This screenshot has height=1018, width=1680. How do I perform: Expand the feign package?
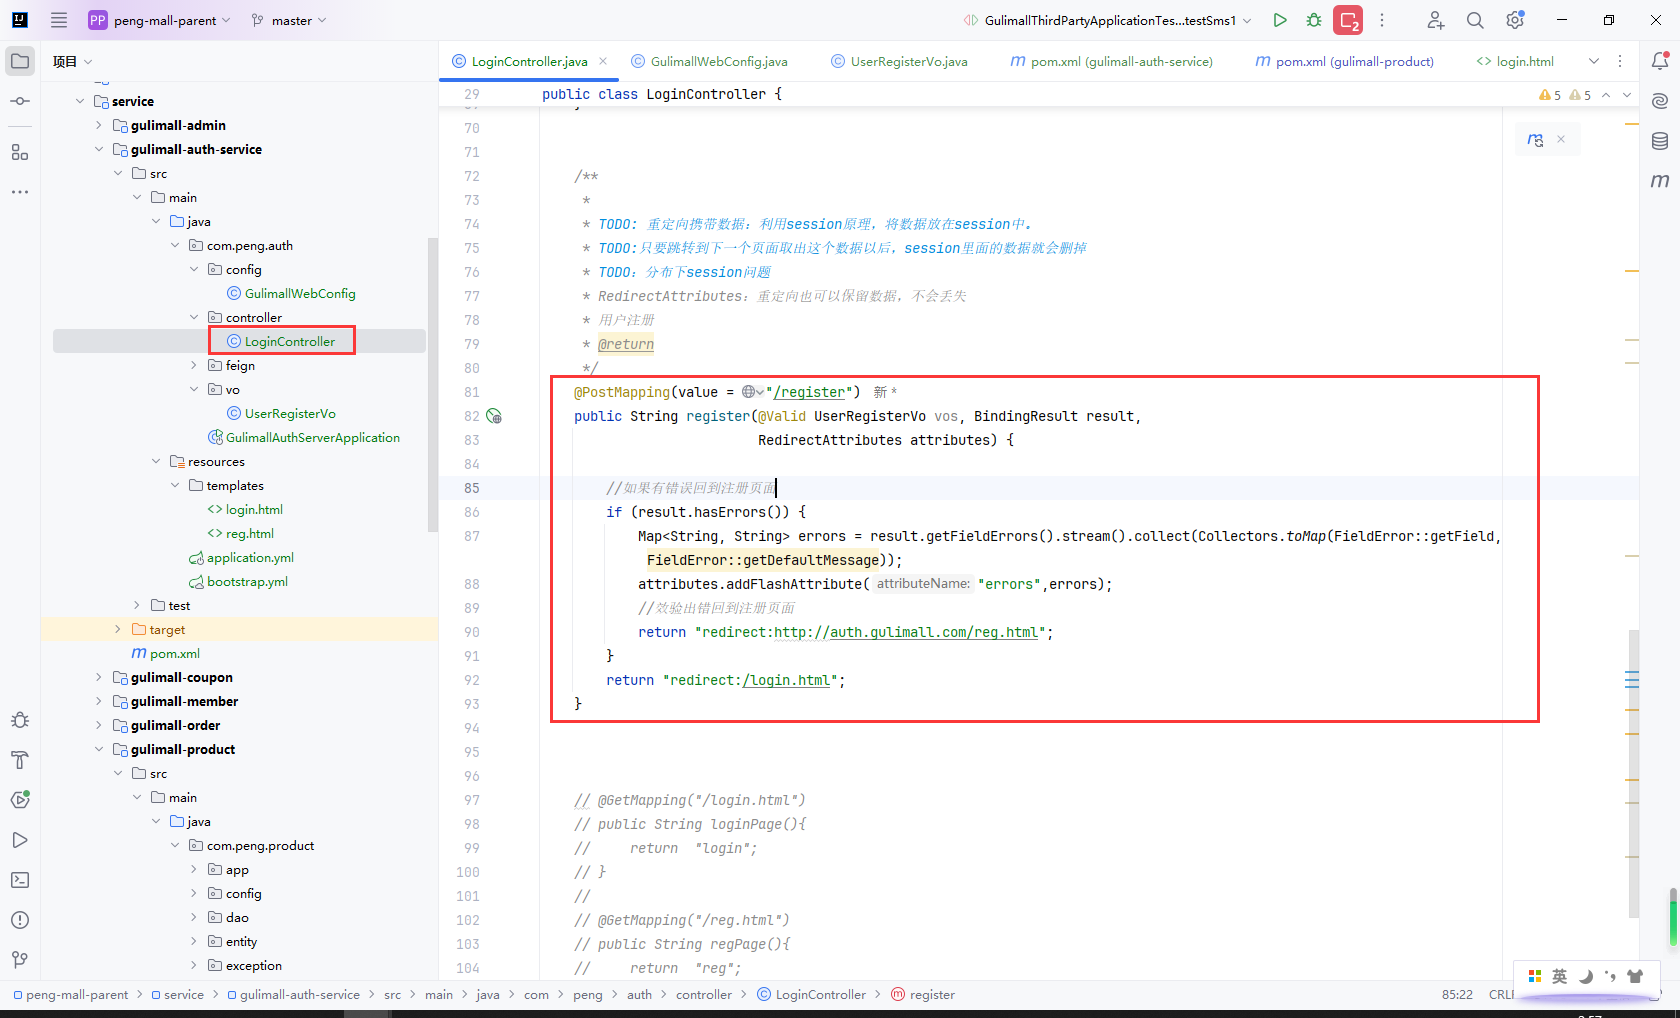tap(194, 365)
